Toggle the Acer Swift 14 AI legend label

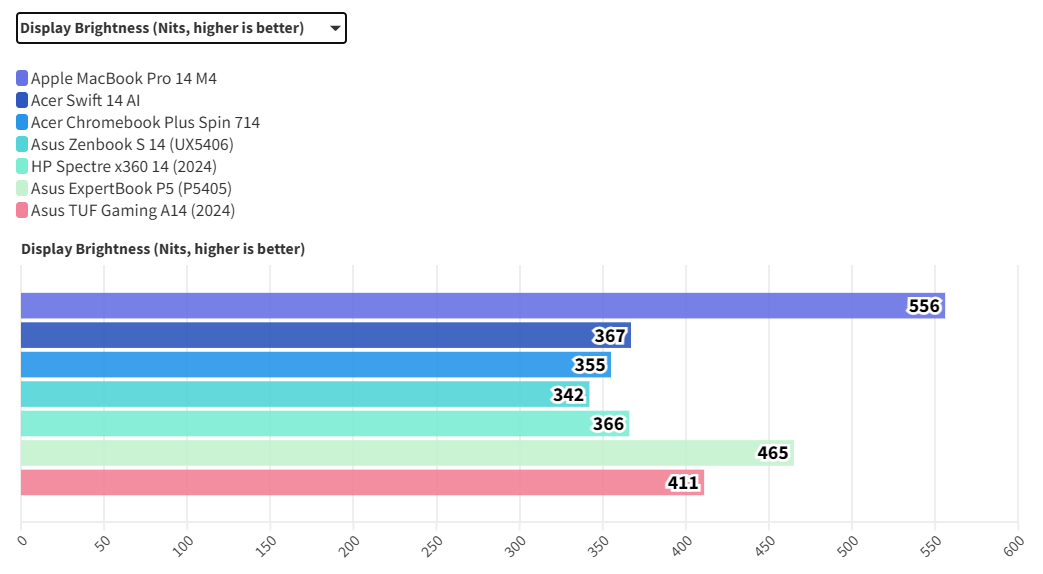click(x=86, y=100)
